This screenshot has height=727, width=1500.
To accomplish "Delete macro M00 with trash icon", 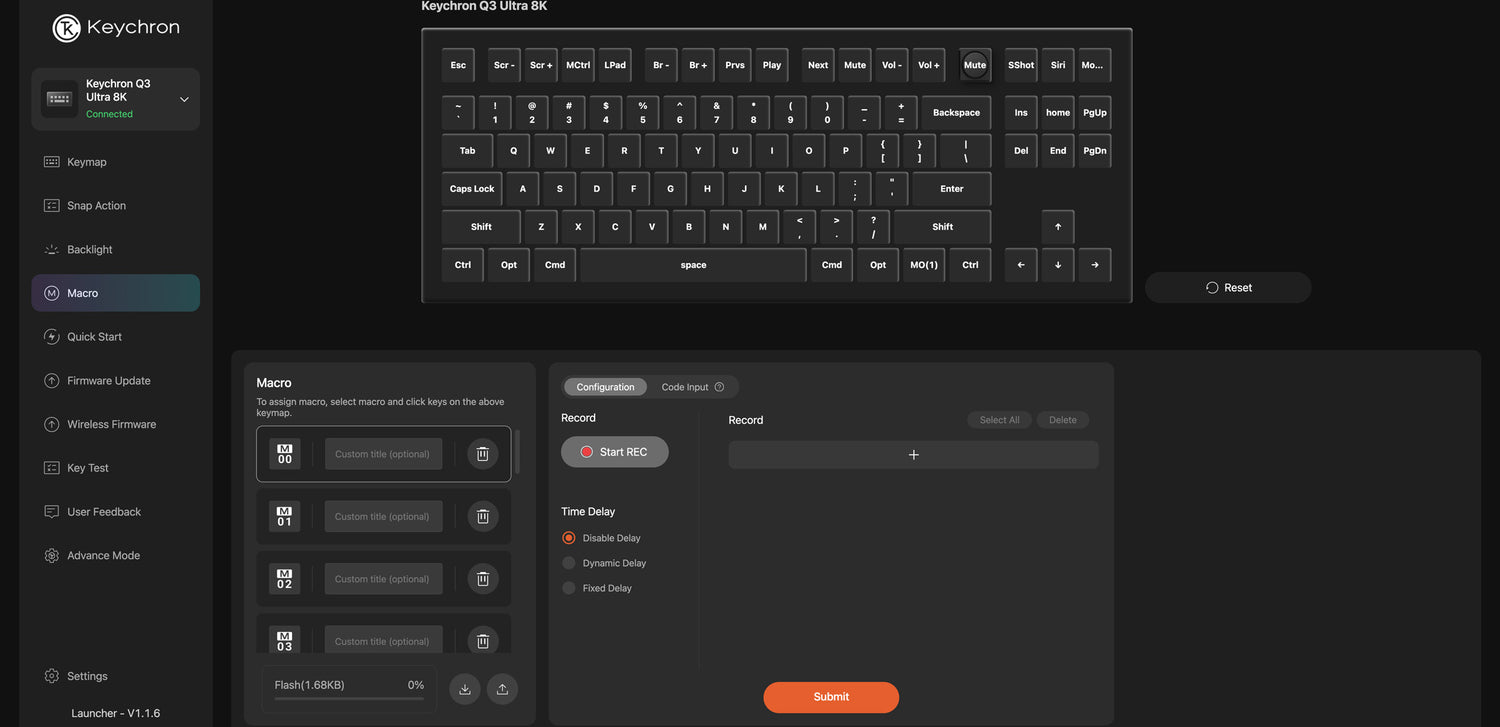I will [x=482, y=454].
